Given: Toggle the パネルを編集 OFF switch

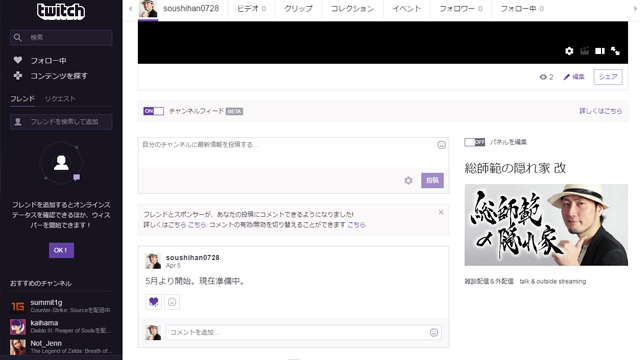Looking at the screenshot, I should (x=474, y=142).
